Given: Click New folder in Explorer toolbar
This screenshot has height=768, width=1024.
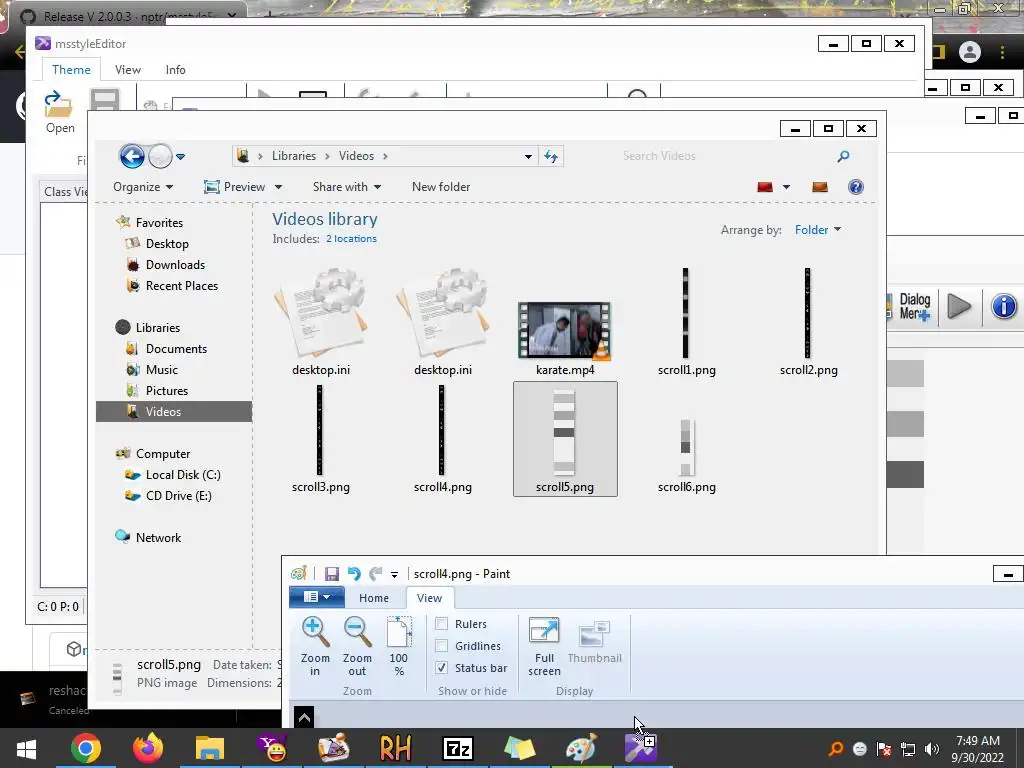Looking at the screenshot, I should click(x=441, y=187).
